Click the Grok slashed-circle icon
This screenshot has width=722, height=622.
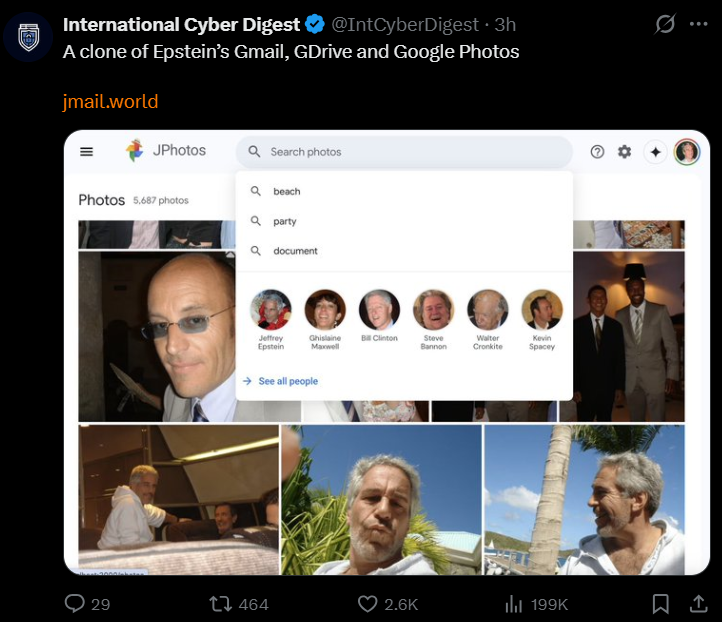pyautogui.click(x=665, y=24)
